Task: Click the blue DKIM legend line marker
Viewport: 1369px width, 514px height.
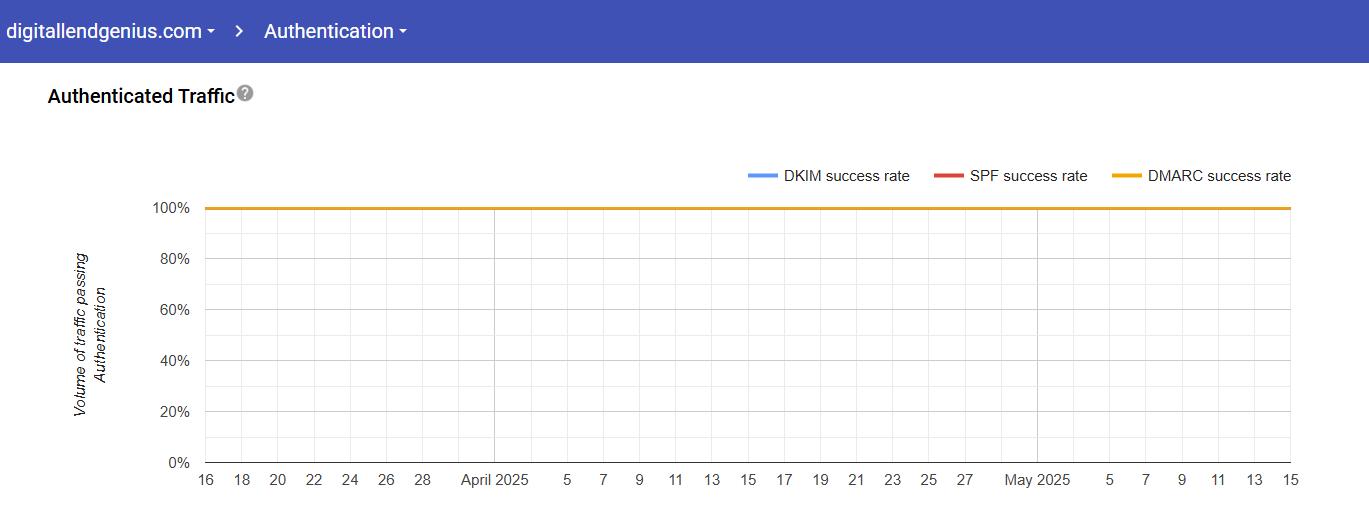Action: coord(762,176)
